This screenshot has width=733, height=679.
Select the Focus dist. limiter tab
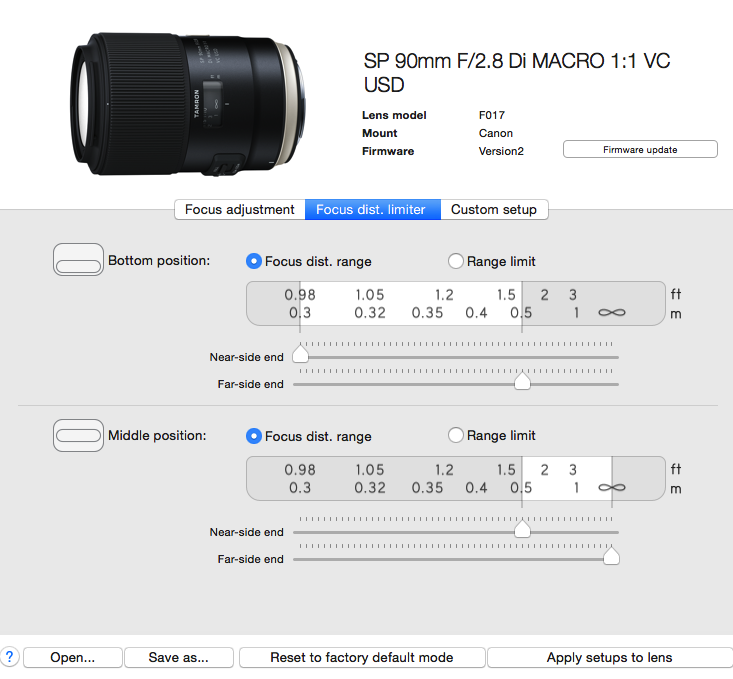[373, 209]
